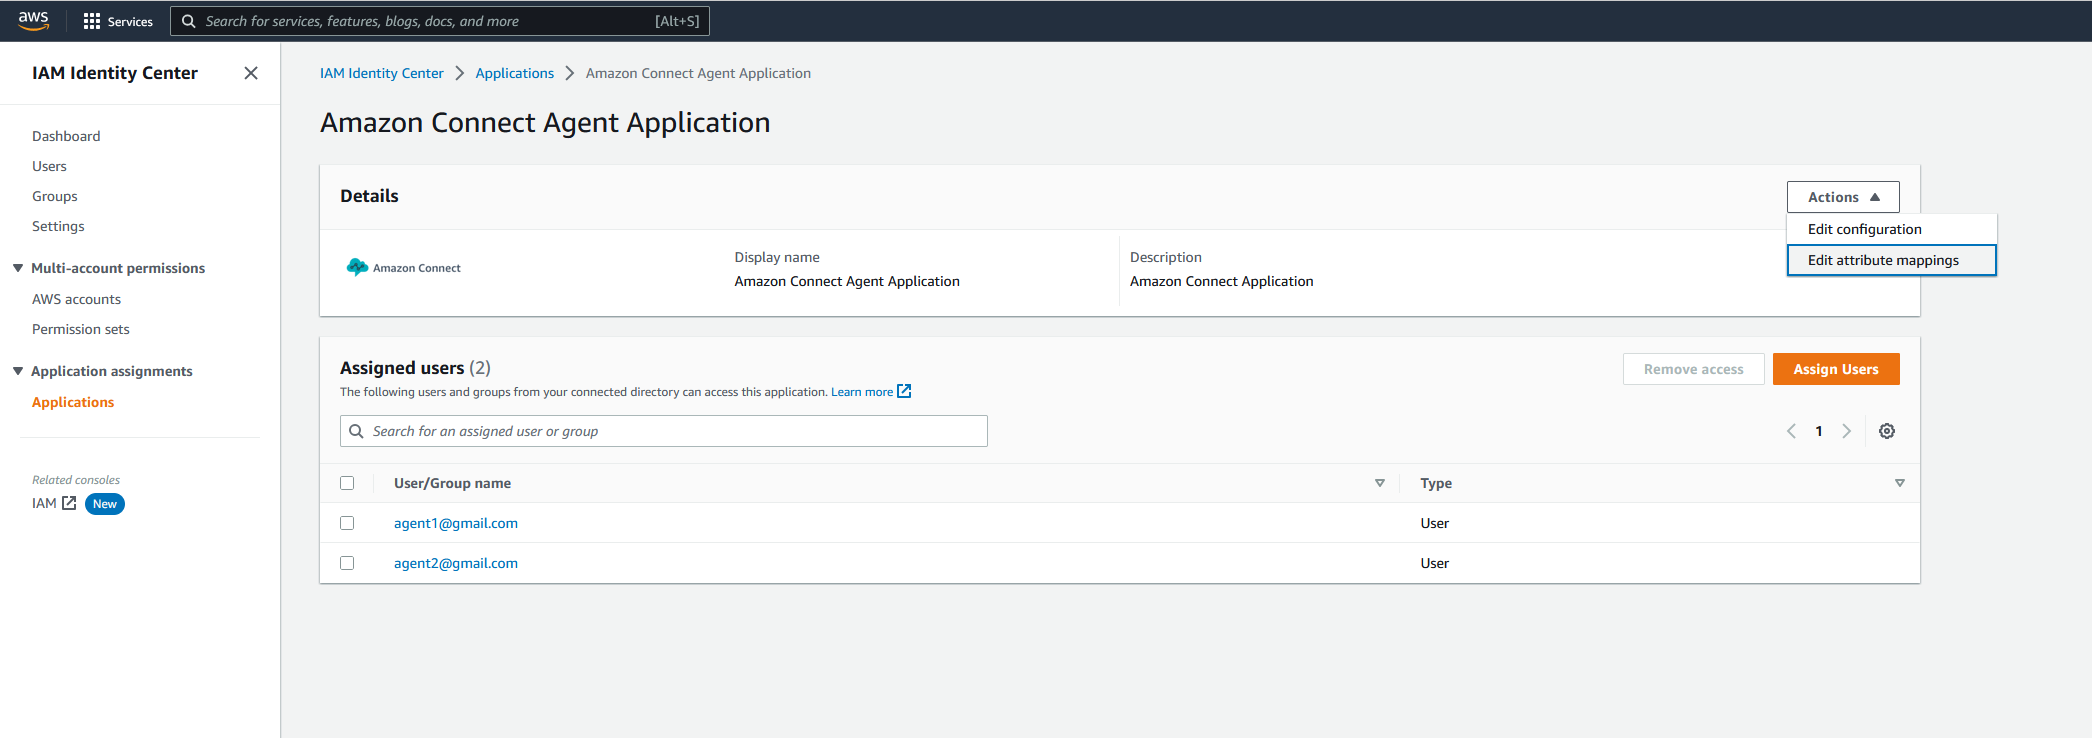
Task: Select Edit configuration from Actions menu
Action: point(1891,229)
